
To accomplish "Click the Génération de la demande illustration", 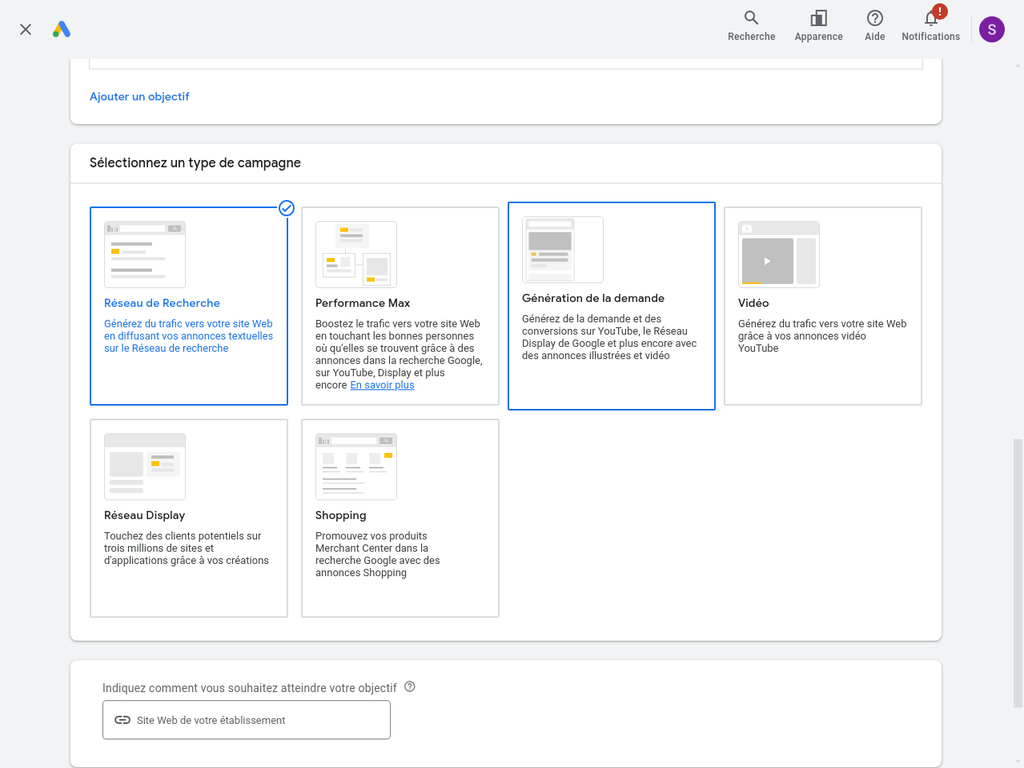I will click(563, 249).
